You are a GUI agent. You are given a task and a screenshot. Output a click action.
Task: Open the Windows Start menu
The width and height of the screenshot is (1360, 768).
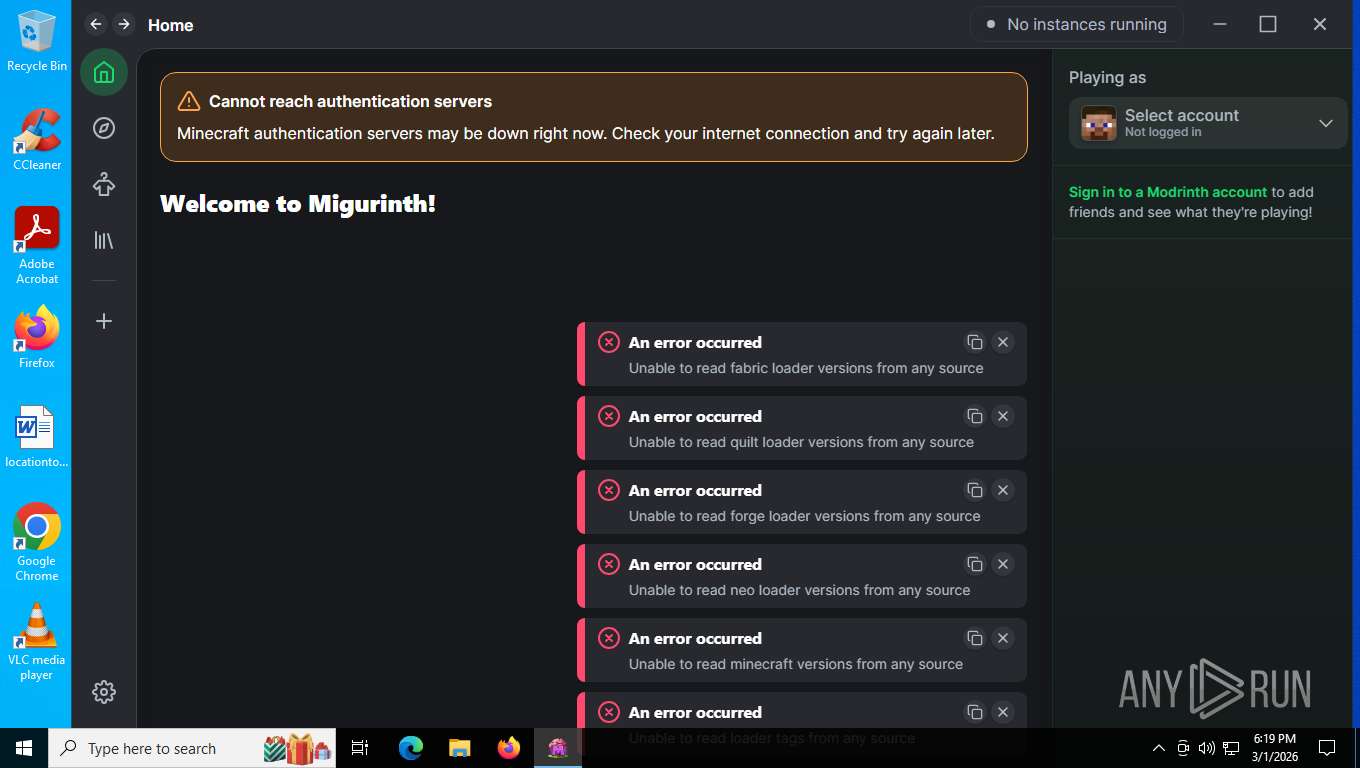[x=24, y=748]
